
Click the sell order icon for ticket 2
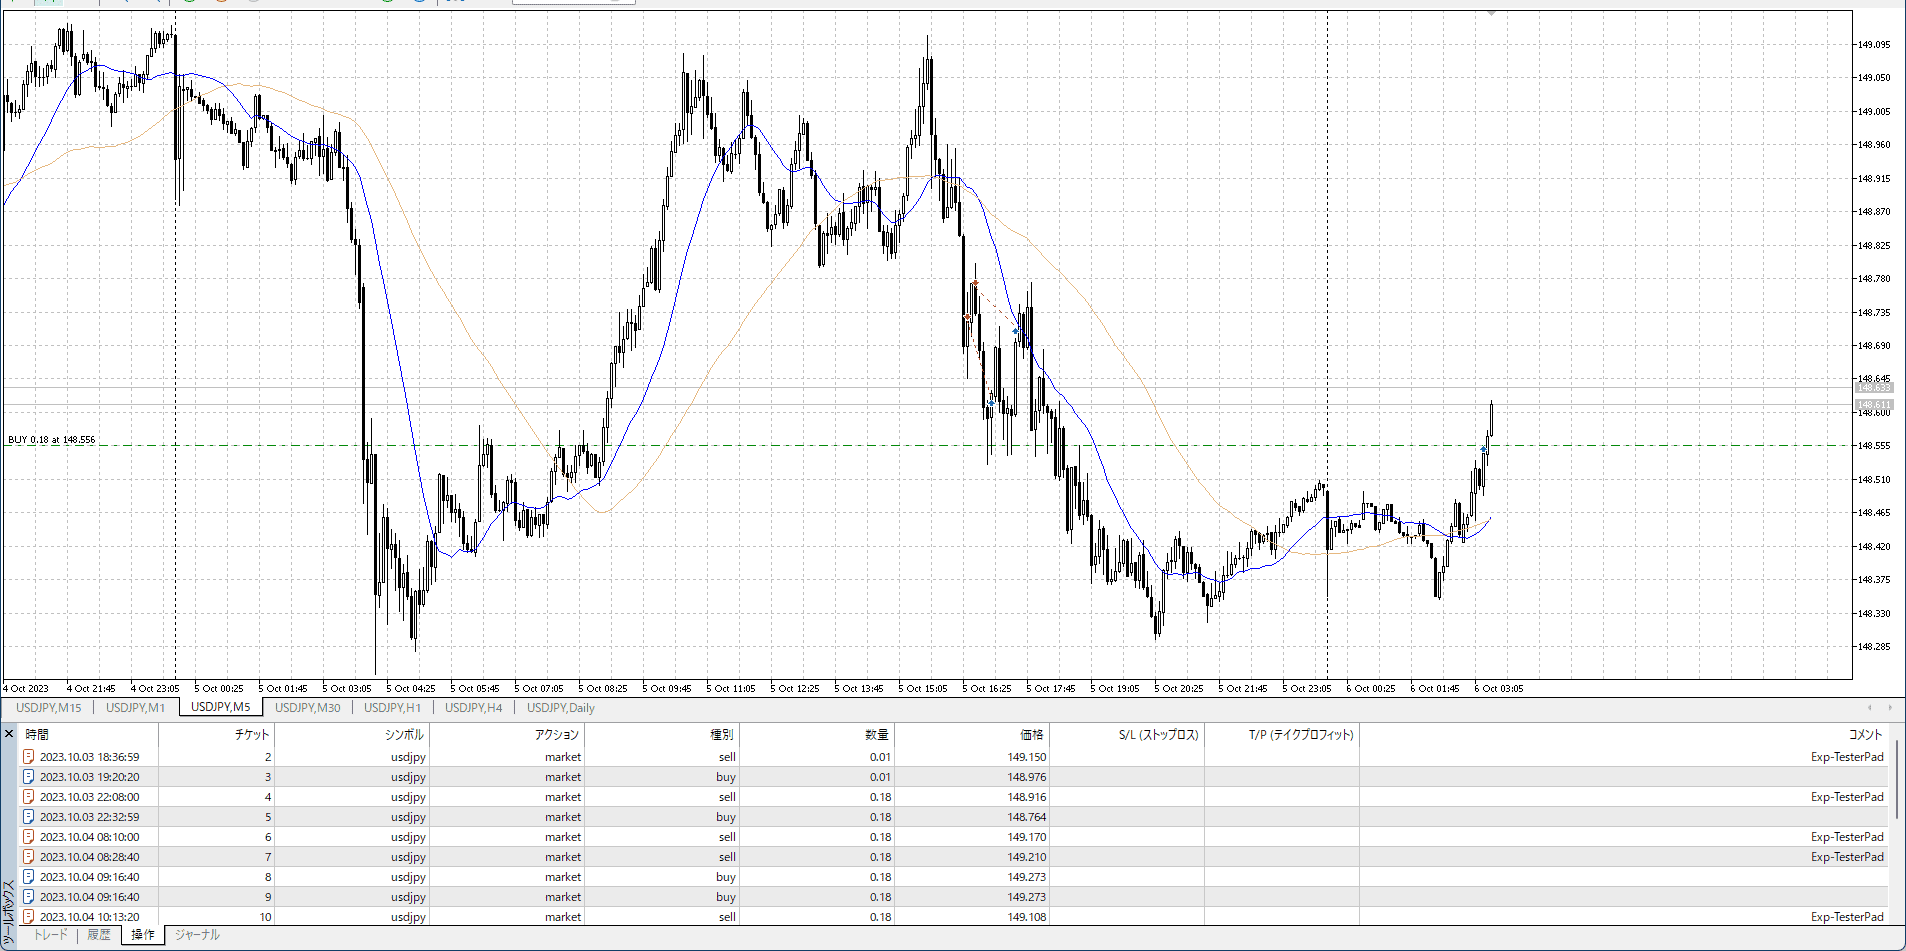[29, 757]
